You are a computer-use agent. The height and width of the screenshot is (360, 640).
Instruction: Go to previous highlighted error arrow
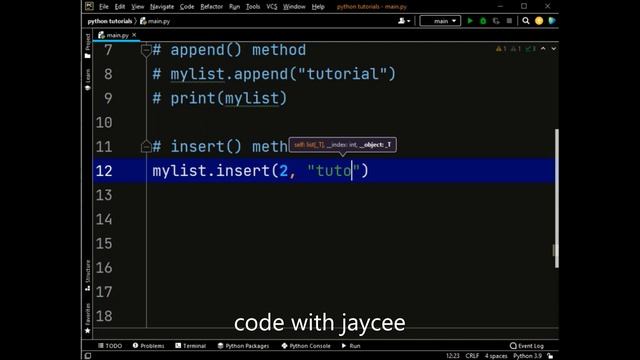(543, 49)
